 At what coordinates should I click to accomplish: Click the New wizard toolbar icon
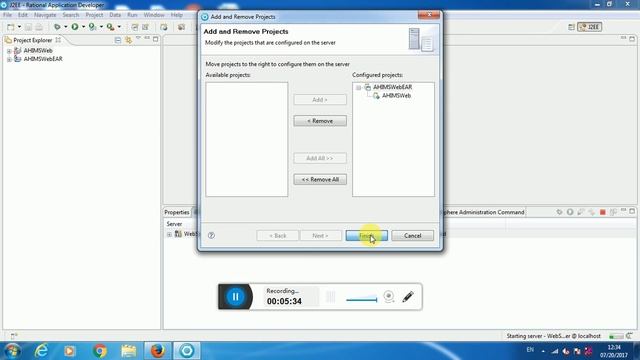coord(11,27)
